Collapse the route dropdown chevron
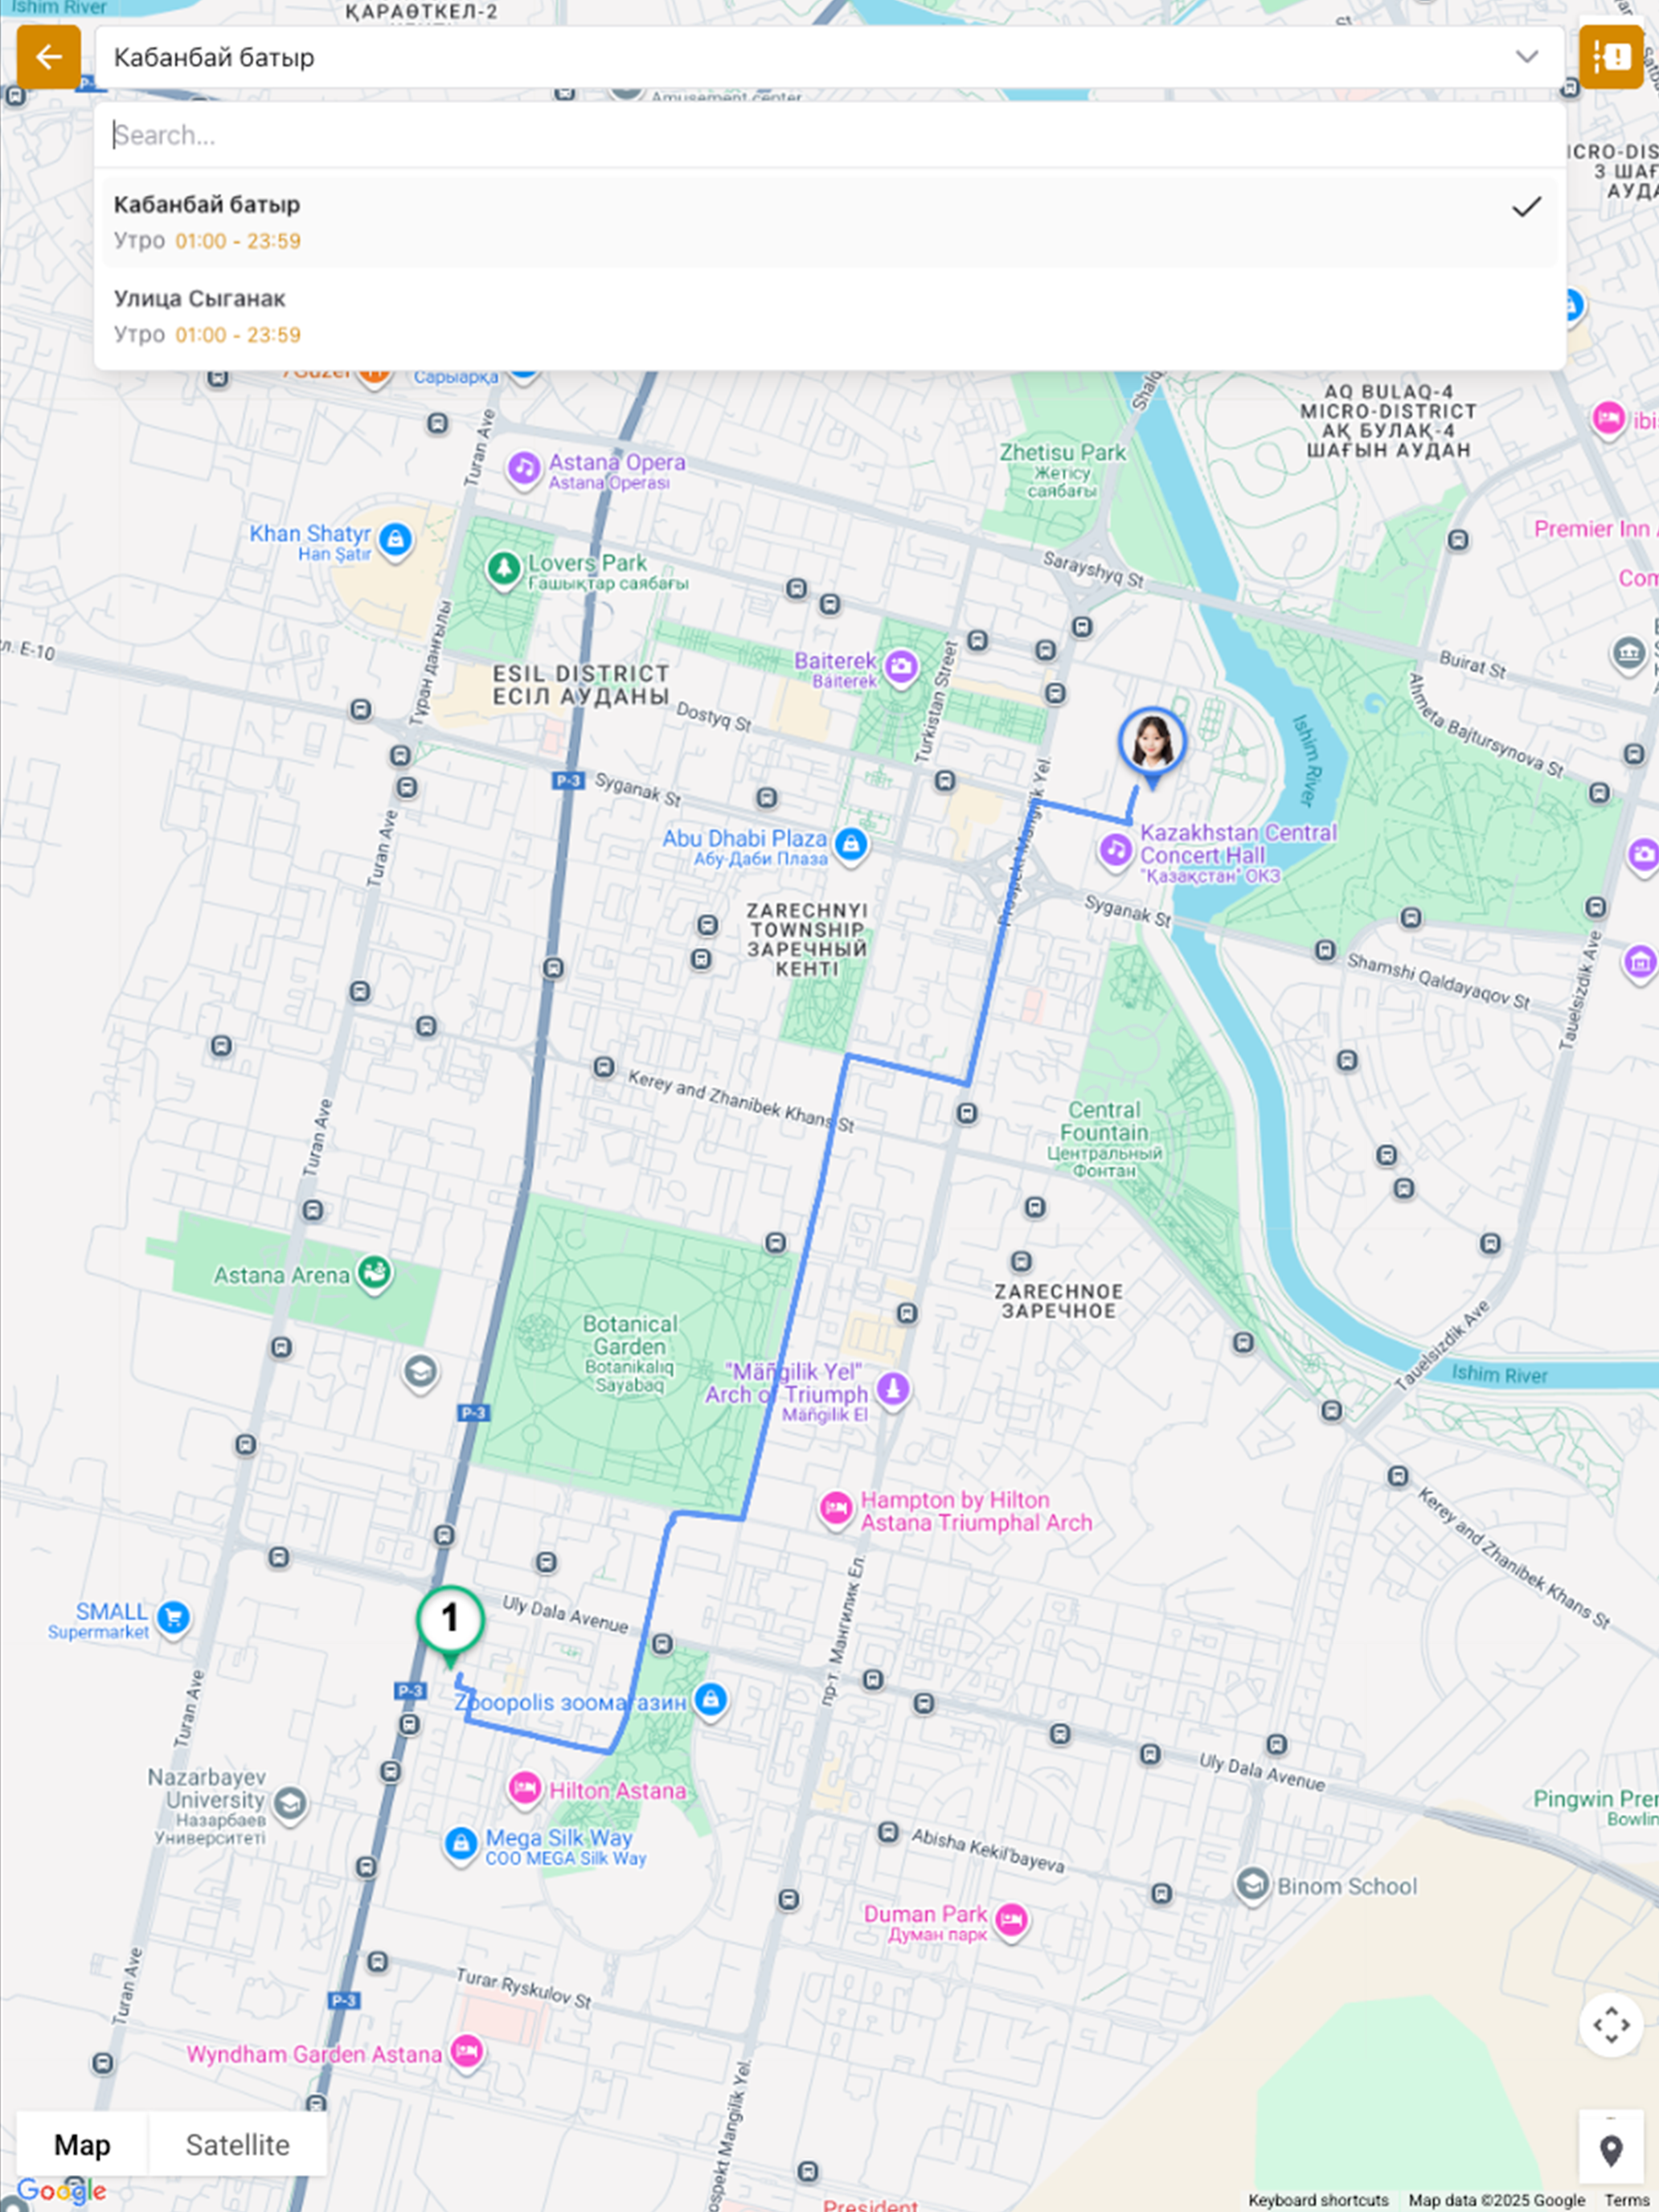Viewport: 1659px width, 2212px height. (x=1526, y=57)
